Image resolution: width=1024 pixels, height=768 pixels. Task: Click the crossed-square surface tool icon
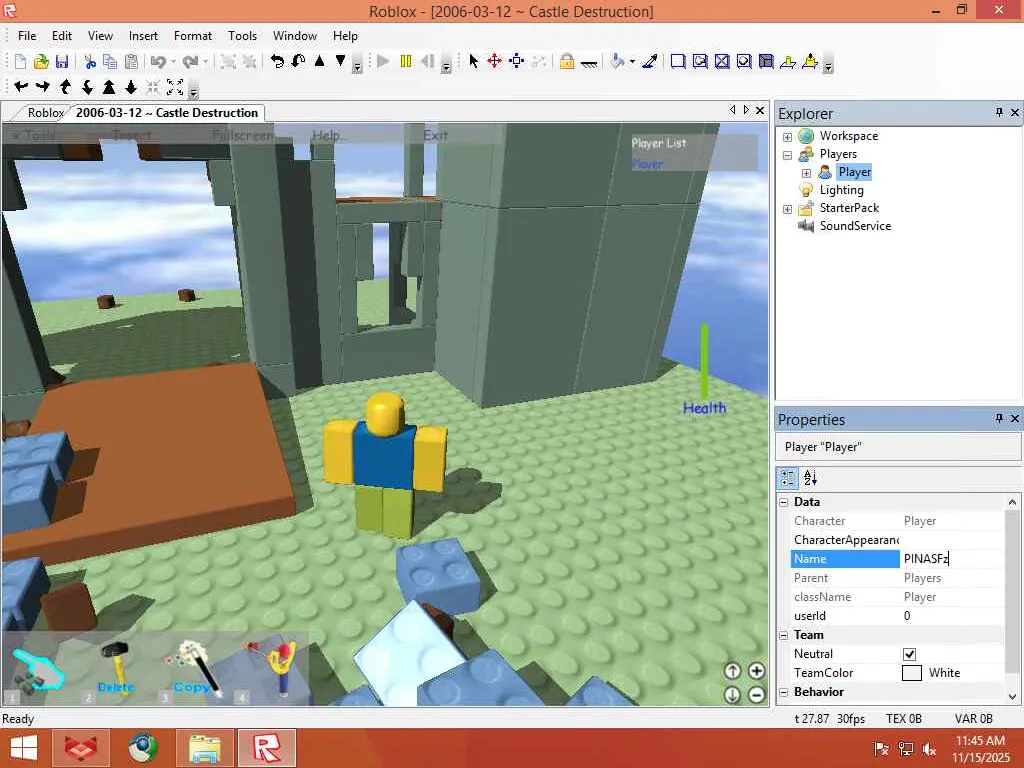click(722, 61)
